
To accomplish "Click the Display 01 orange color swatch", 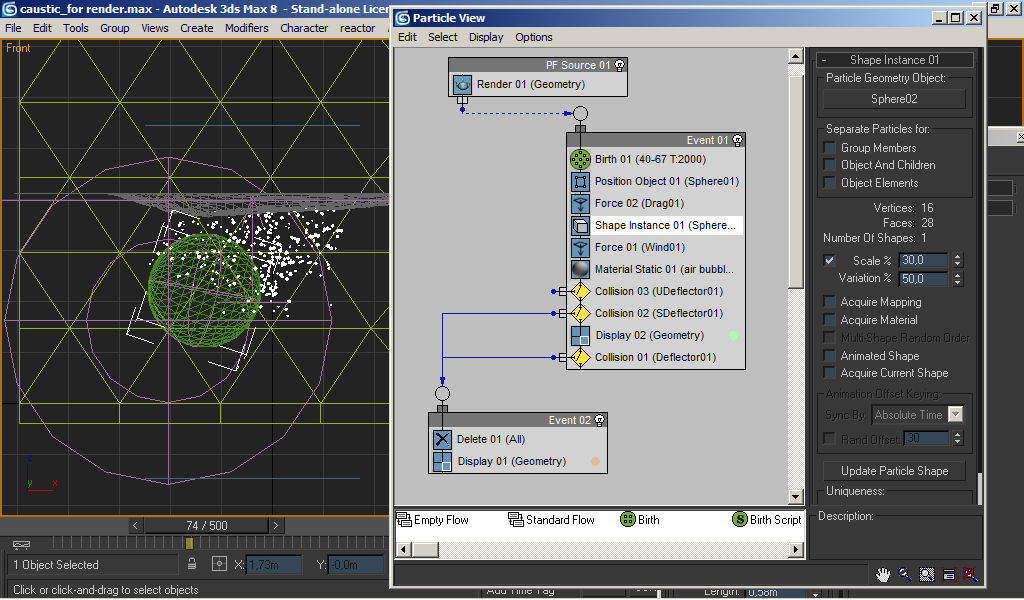I will click(x=595, y=462).
